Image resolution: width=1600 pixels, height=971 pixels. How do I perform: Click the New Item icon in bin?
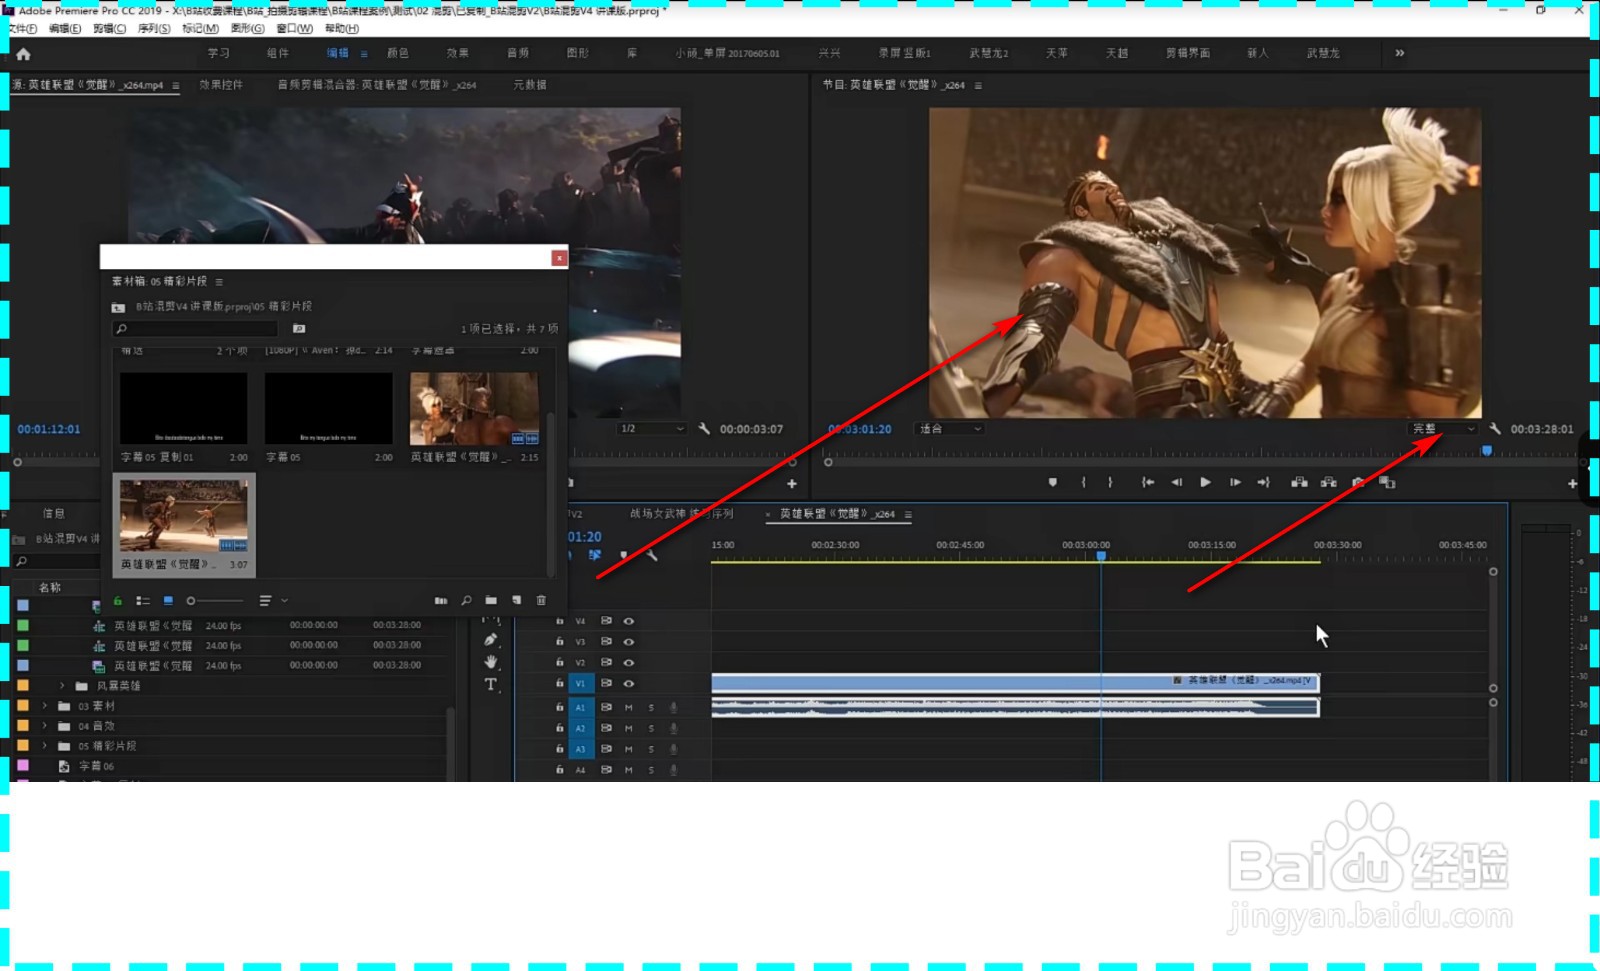(516, 601)
